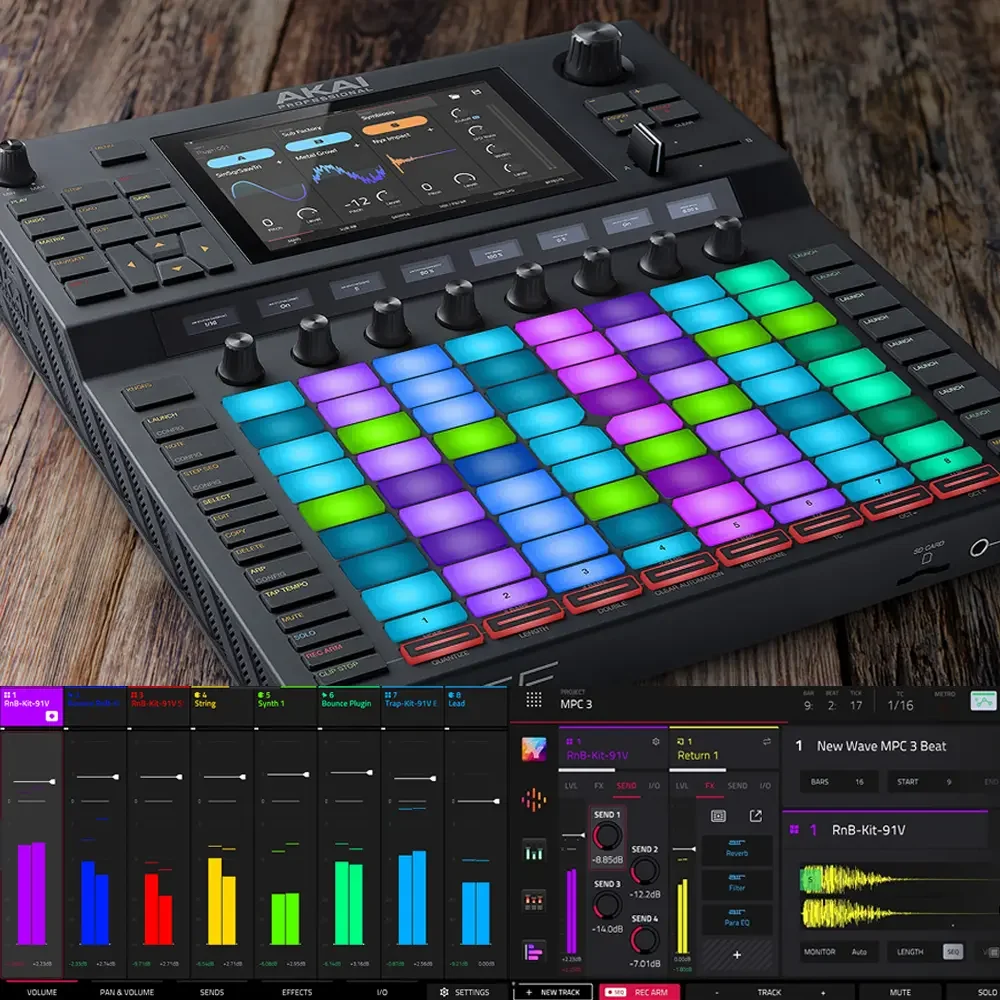Open the Filter insert effect slot

point(737,885)
